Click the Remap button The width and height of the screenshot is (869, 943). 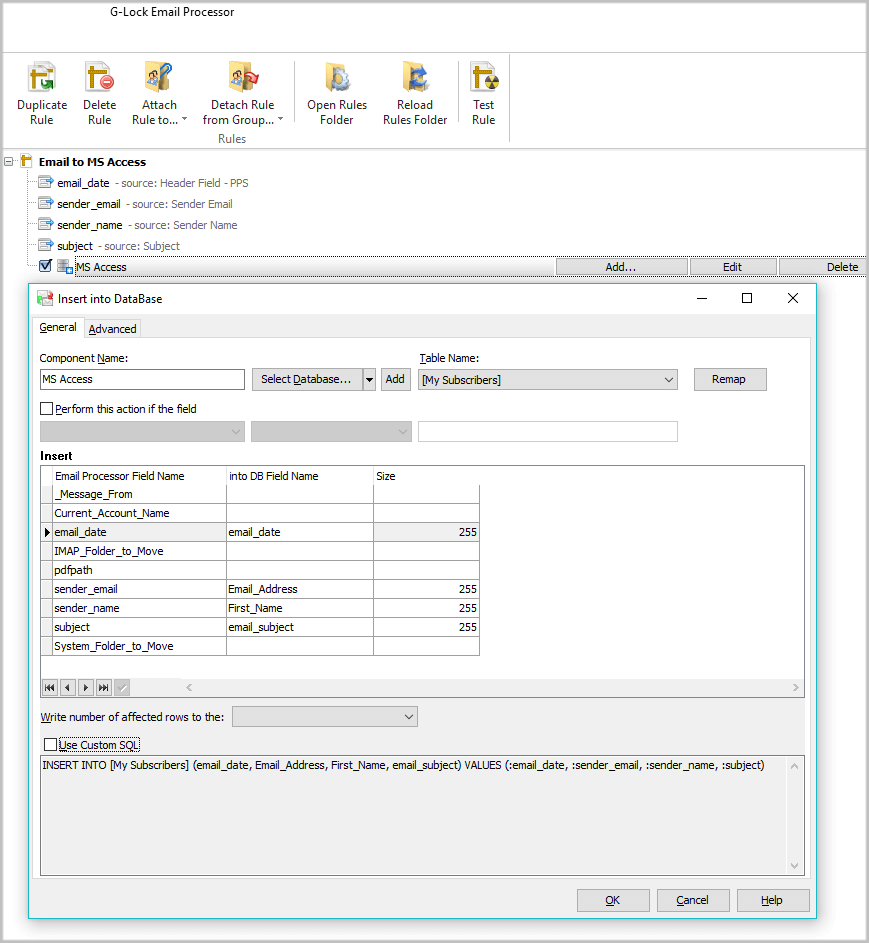tap(730, 379)
